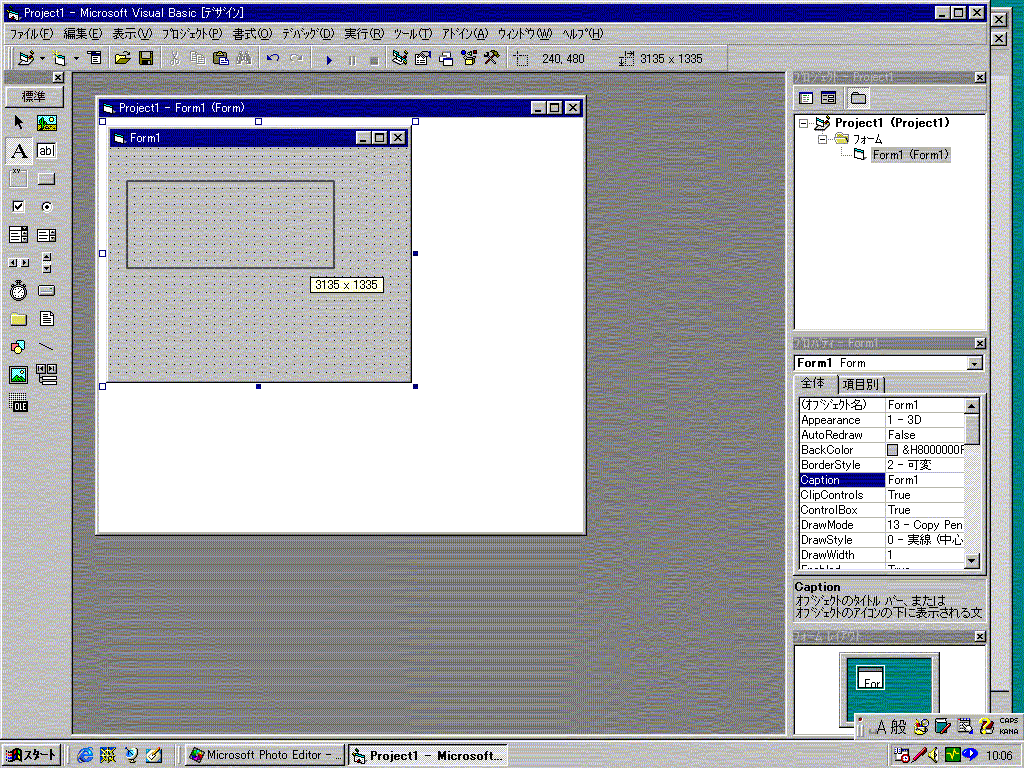
Task: Show the Form Layout Window via toolbar icon
Action: pos(446,59)
